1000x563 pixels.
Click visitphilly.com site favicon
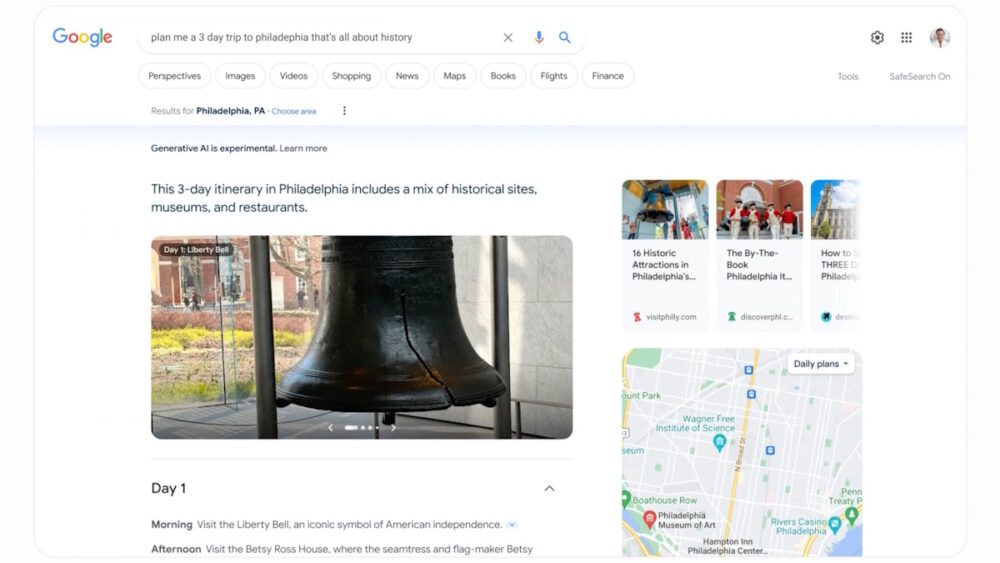pyautogui.click(x=637, y=317)
